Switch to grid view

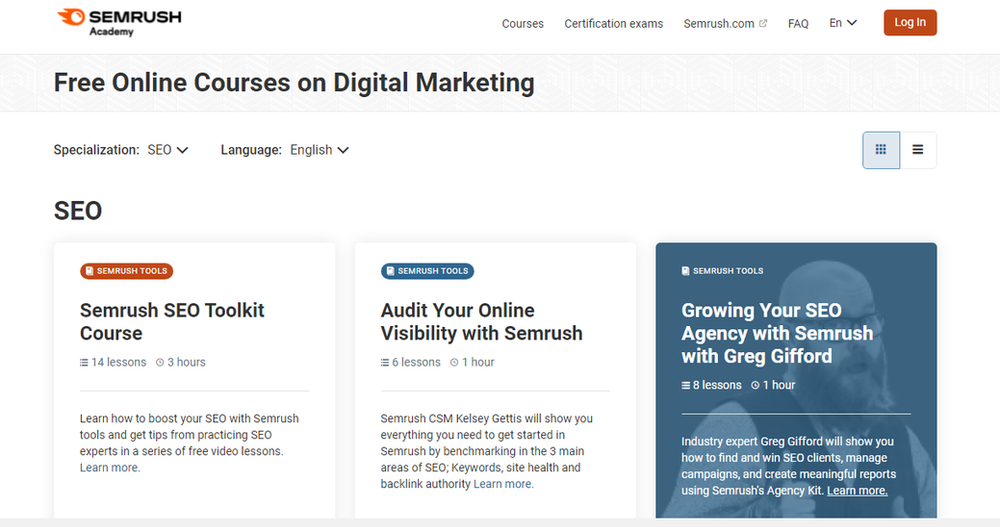(x=881, y=150)
